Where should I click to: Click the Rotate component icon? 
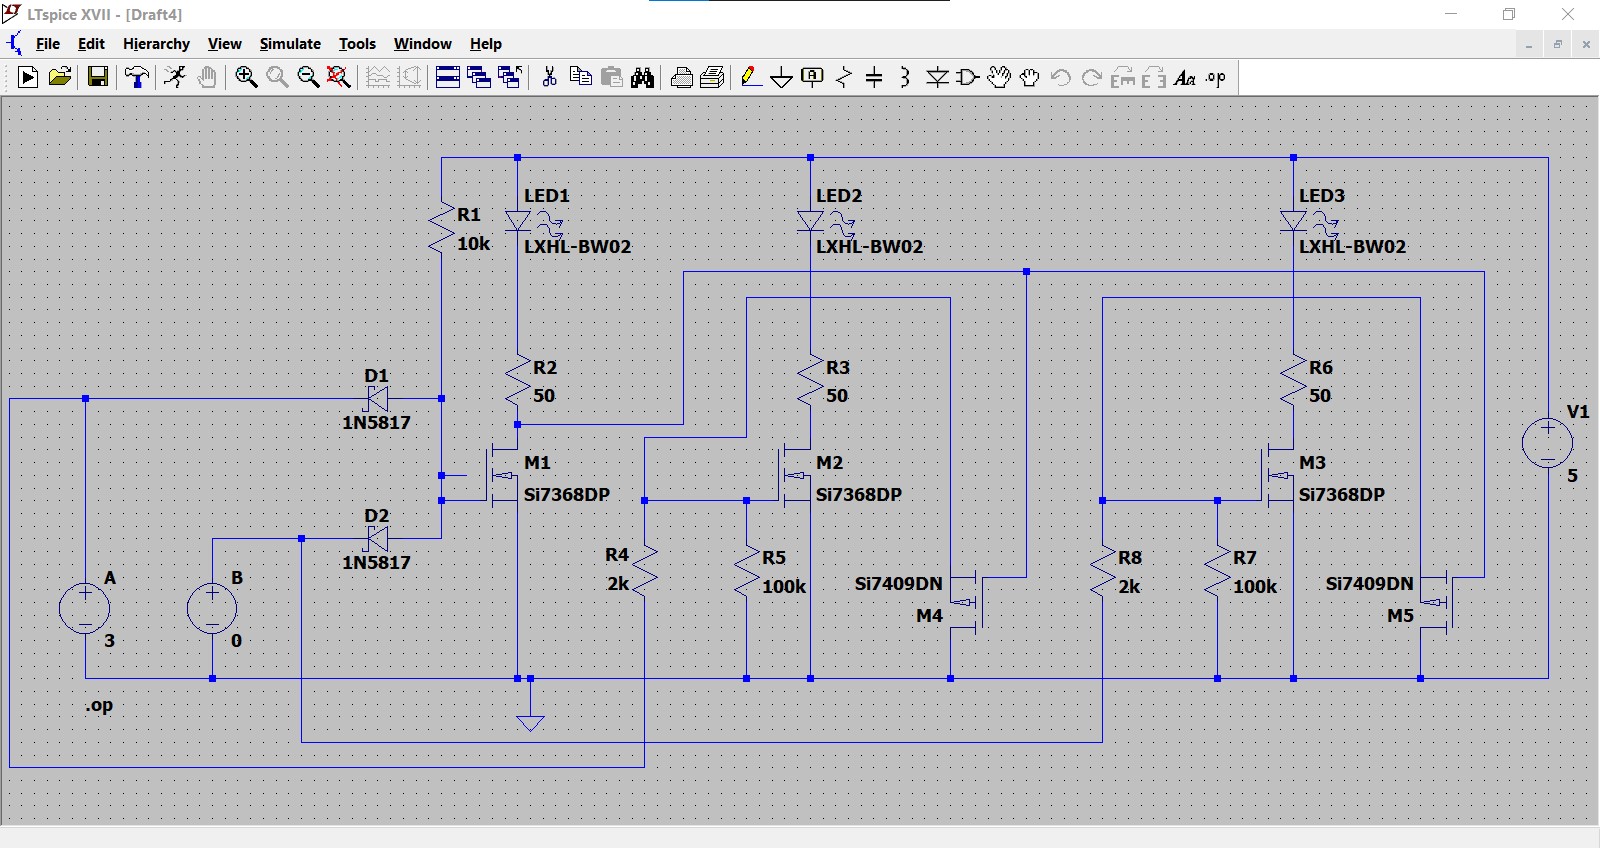[1123, 77]
